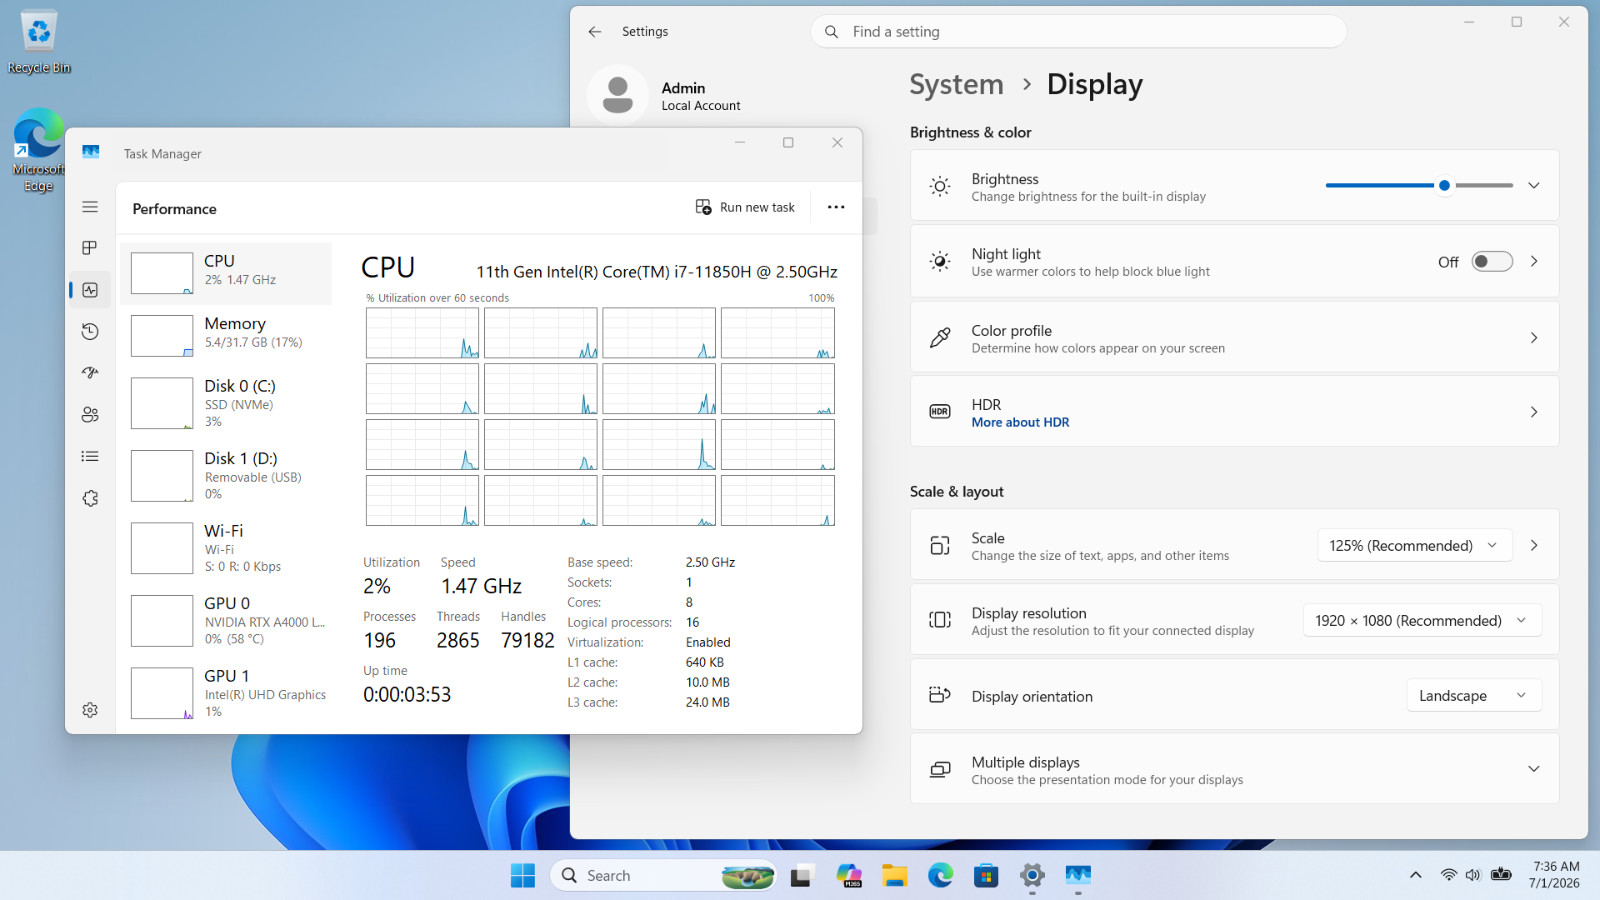The image size is (1600, 900).
Task: Open the Windows Start menu
Action: click(523, 876)
